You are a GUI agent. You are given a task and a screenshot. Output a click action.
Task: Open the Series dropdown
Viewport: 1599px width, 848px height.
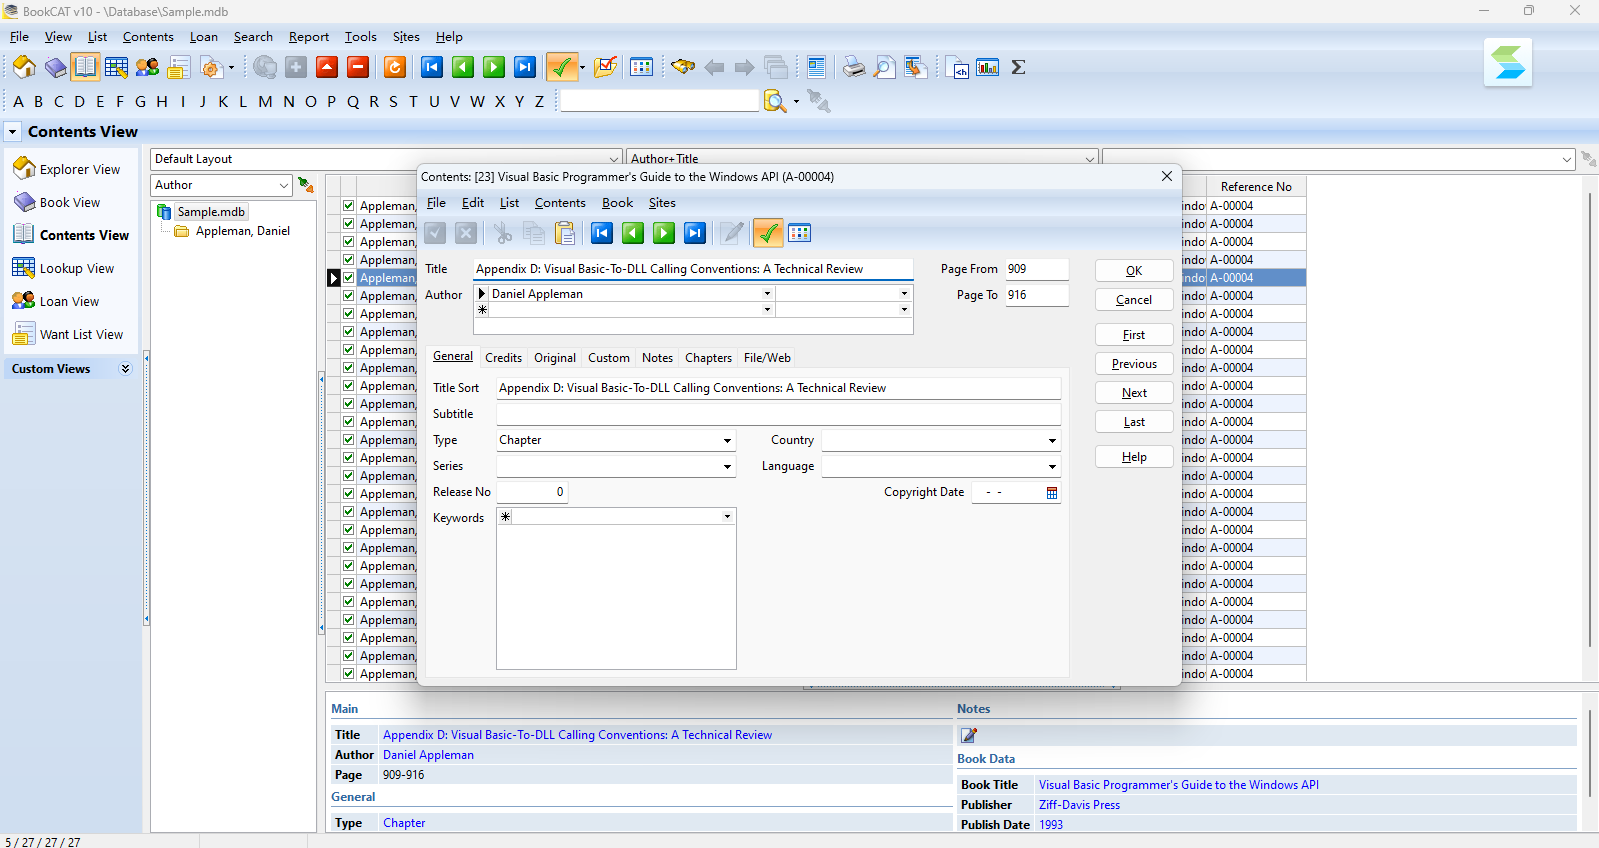click(x=727, y=466)
